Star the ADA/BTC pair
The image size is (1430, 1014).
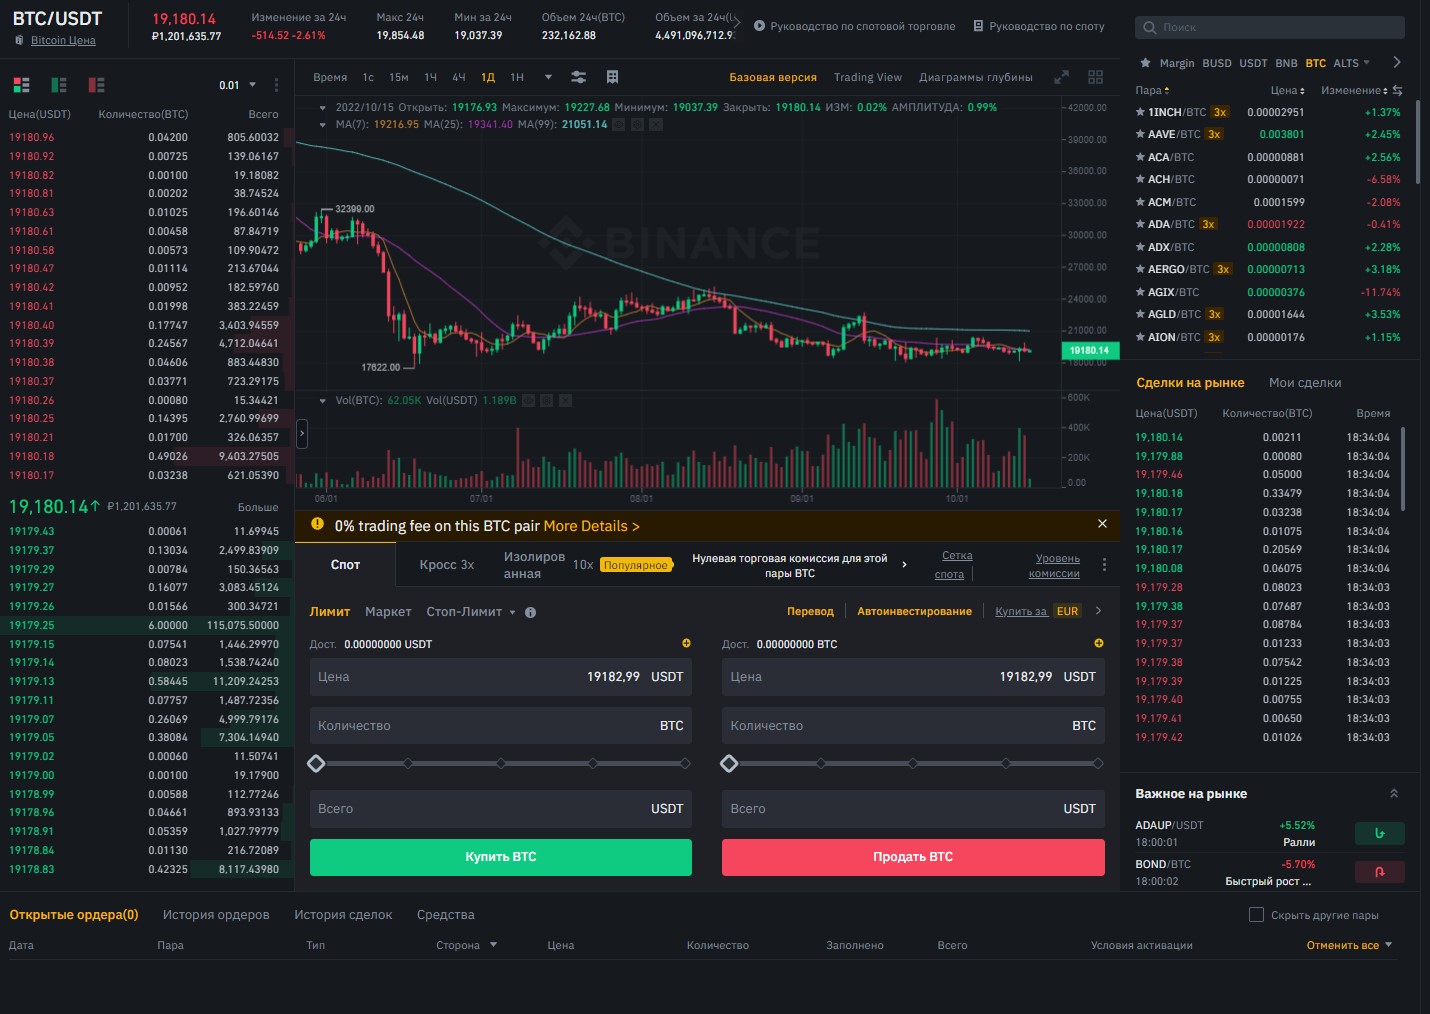pyautogui.click(x=1140, y=224)
